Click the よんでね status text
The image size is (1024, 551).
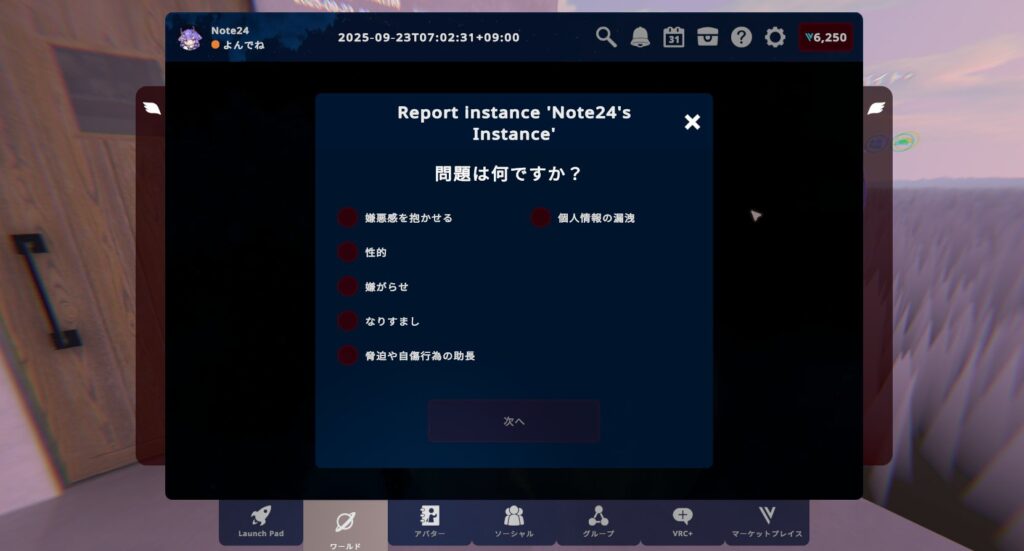244,45
